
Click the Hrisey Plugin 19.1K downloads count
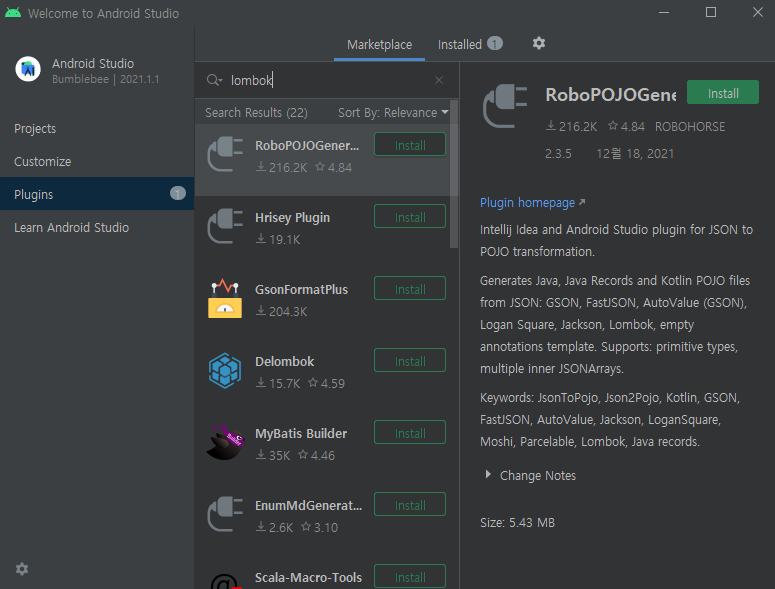point(278,240)
